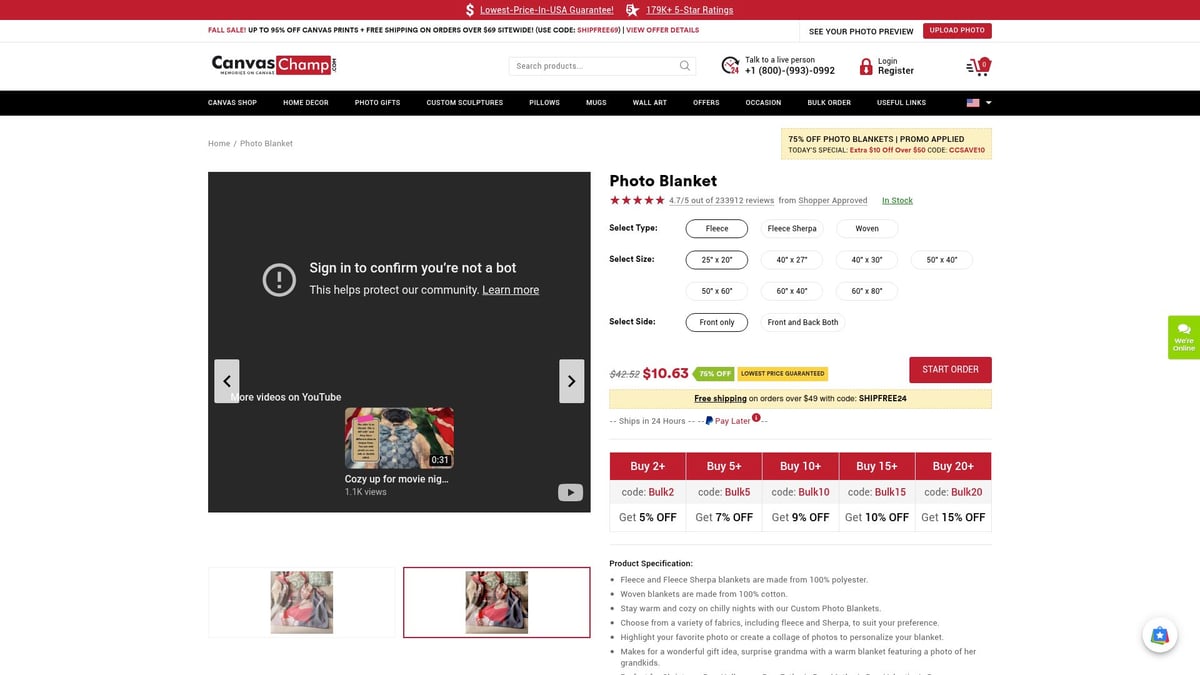1200x675 pixels.
Task: Select Front and Back Both side
Action: 802,322
